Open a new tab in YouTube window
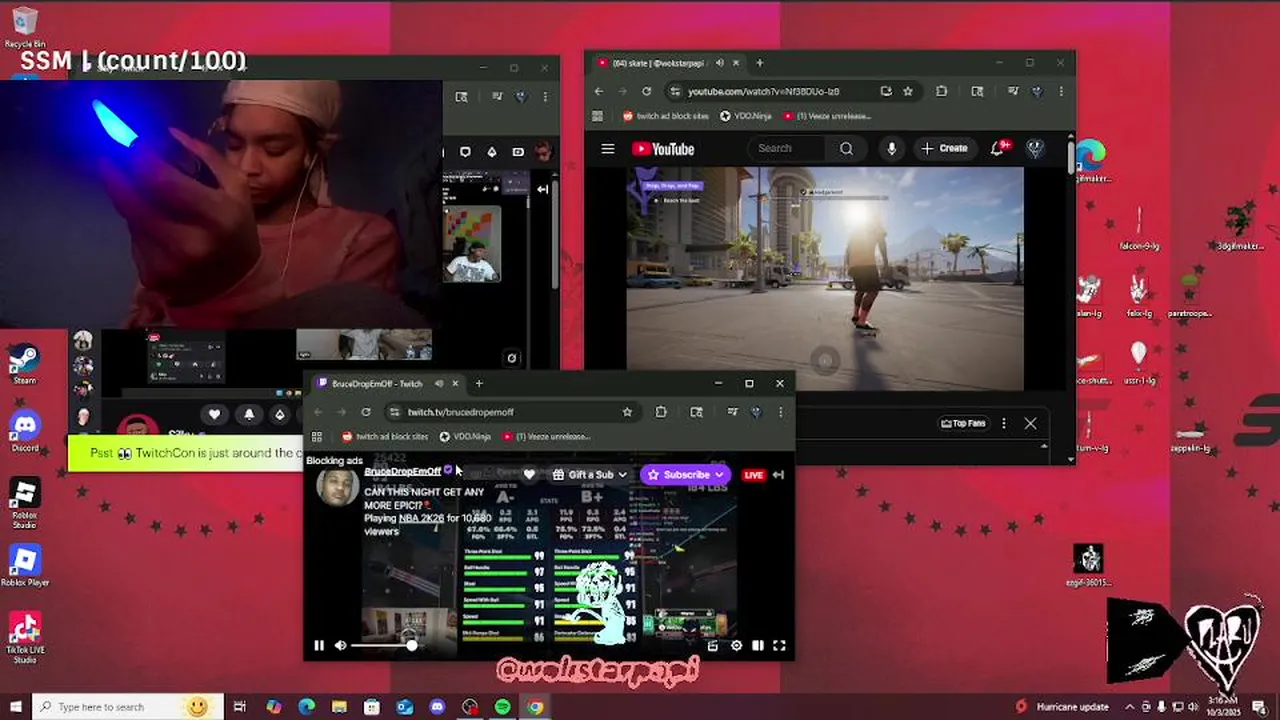 click(x=759, y=63)
